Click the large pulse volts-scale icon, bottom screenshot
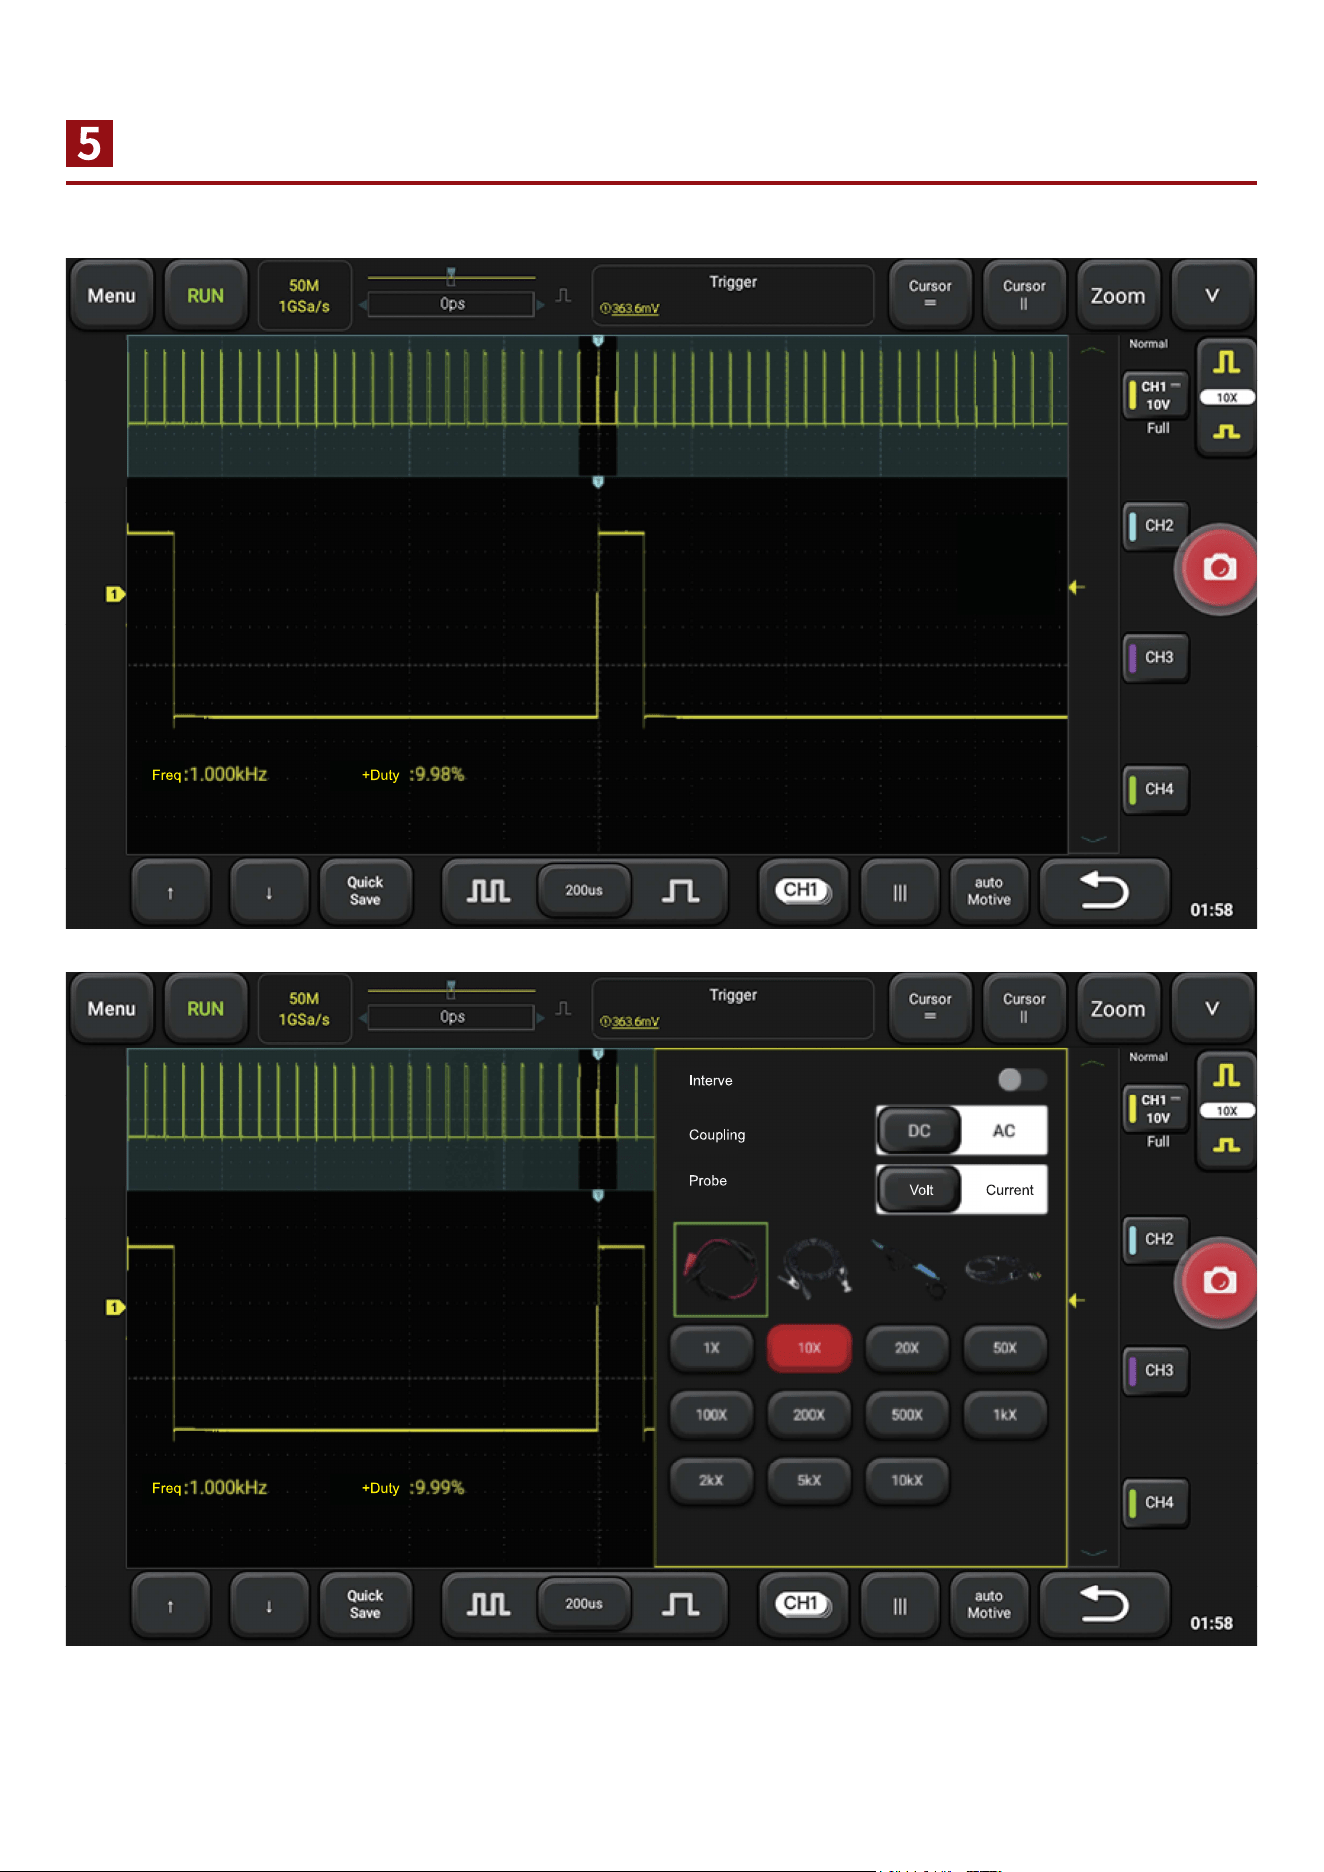 pos(1226,1076)
